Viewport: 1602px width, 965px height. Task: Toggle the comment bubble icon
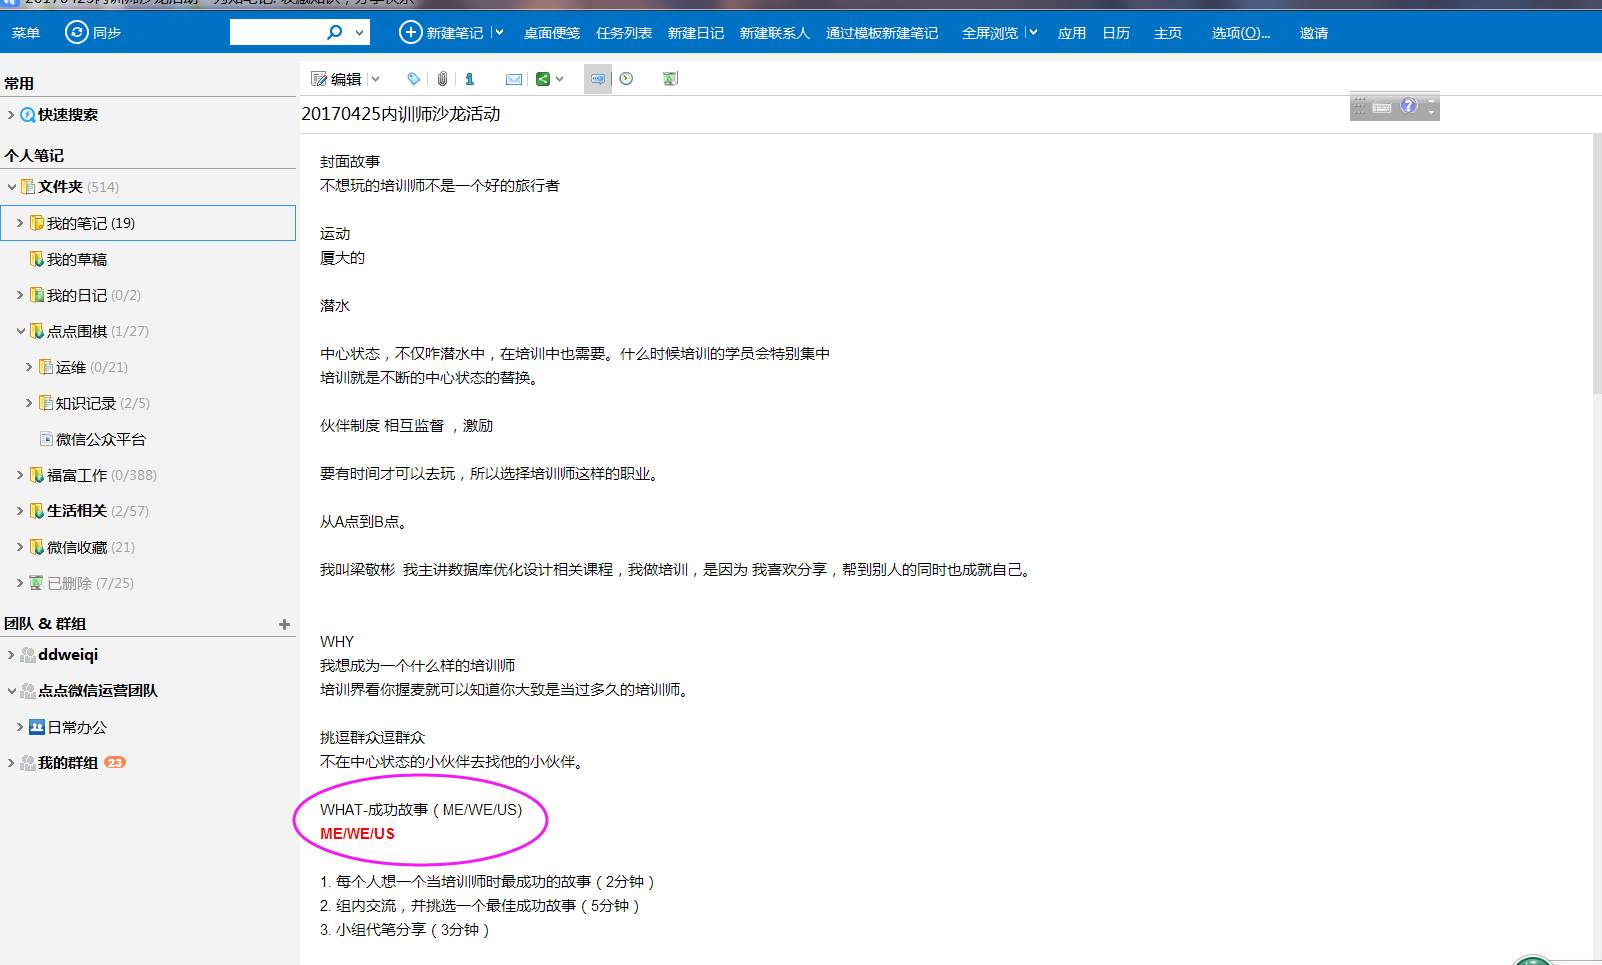[x=597, y=79]
